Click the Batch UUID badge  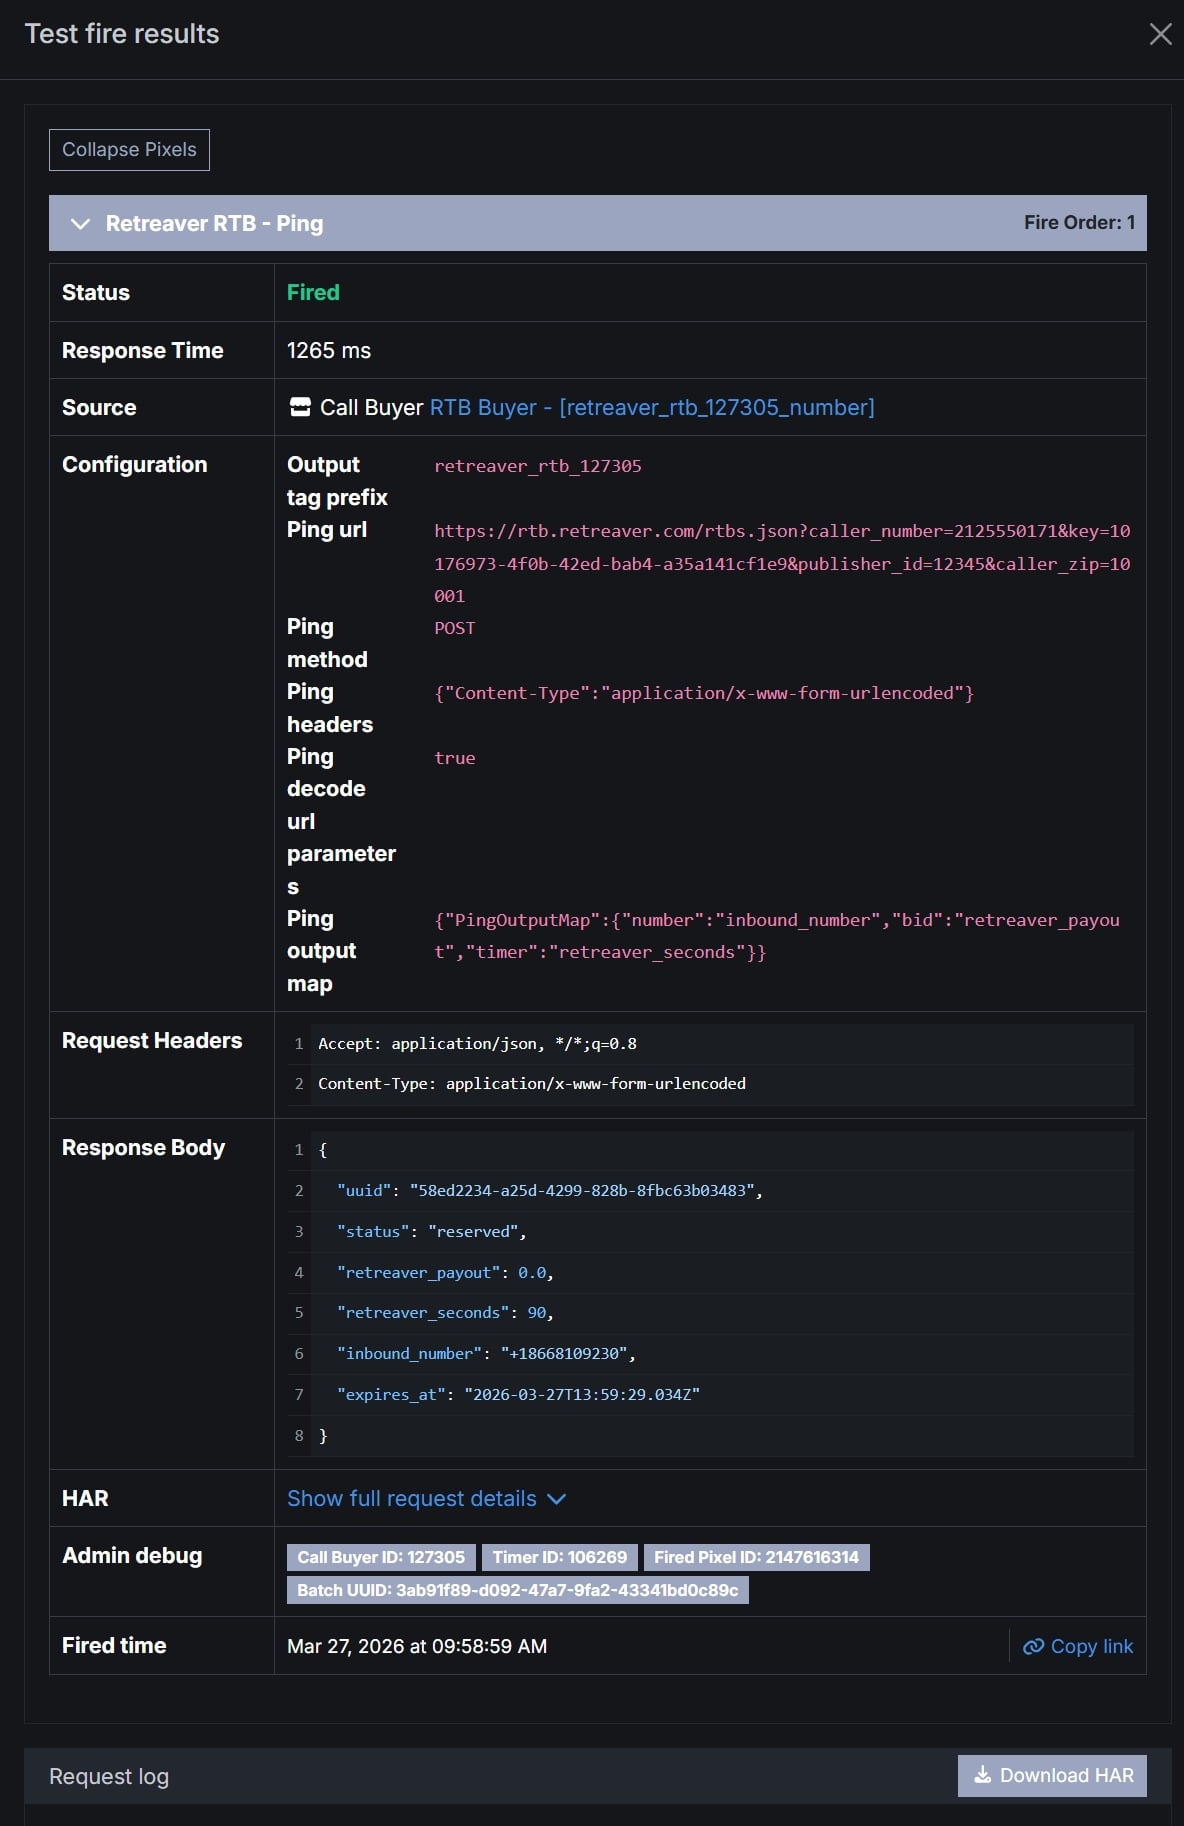click(517, 1590)
